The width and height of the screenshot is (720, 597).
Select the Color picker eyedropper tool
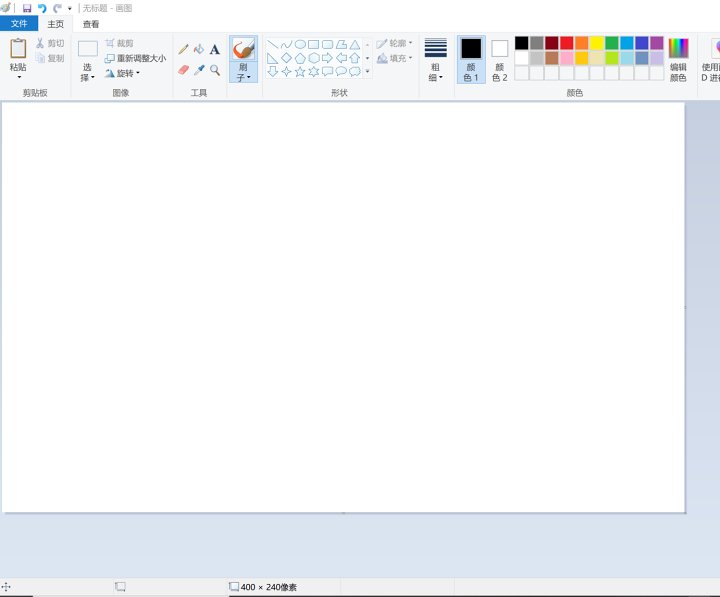(199, 70)
